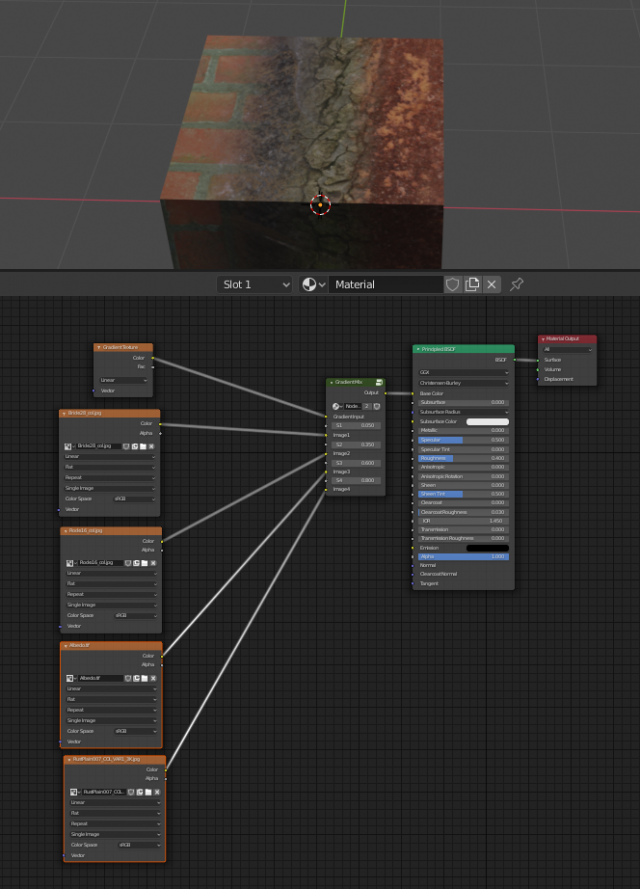This screenshot has height=889, width=640.
Task: Create new image copy in Rocks16 node
Action: tap(136, 563)
